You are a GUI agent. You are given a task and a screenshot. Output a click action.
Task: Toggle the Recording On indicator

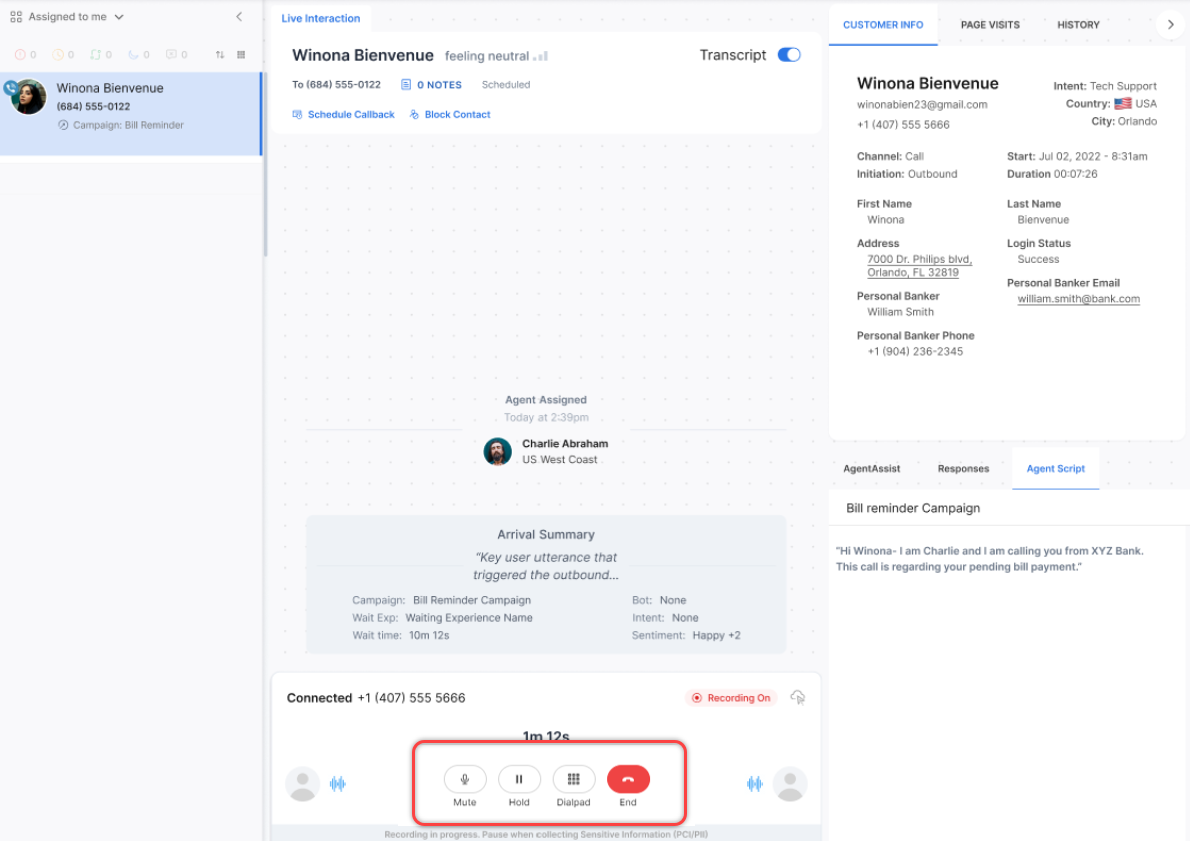point(731,698)
